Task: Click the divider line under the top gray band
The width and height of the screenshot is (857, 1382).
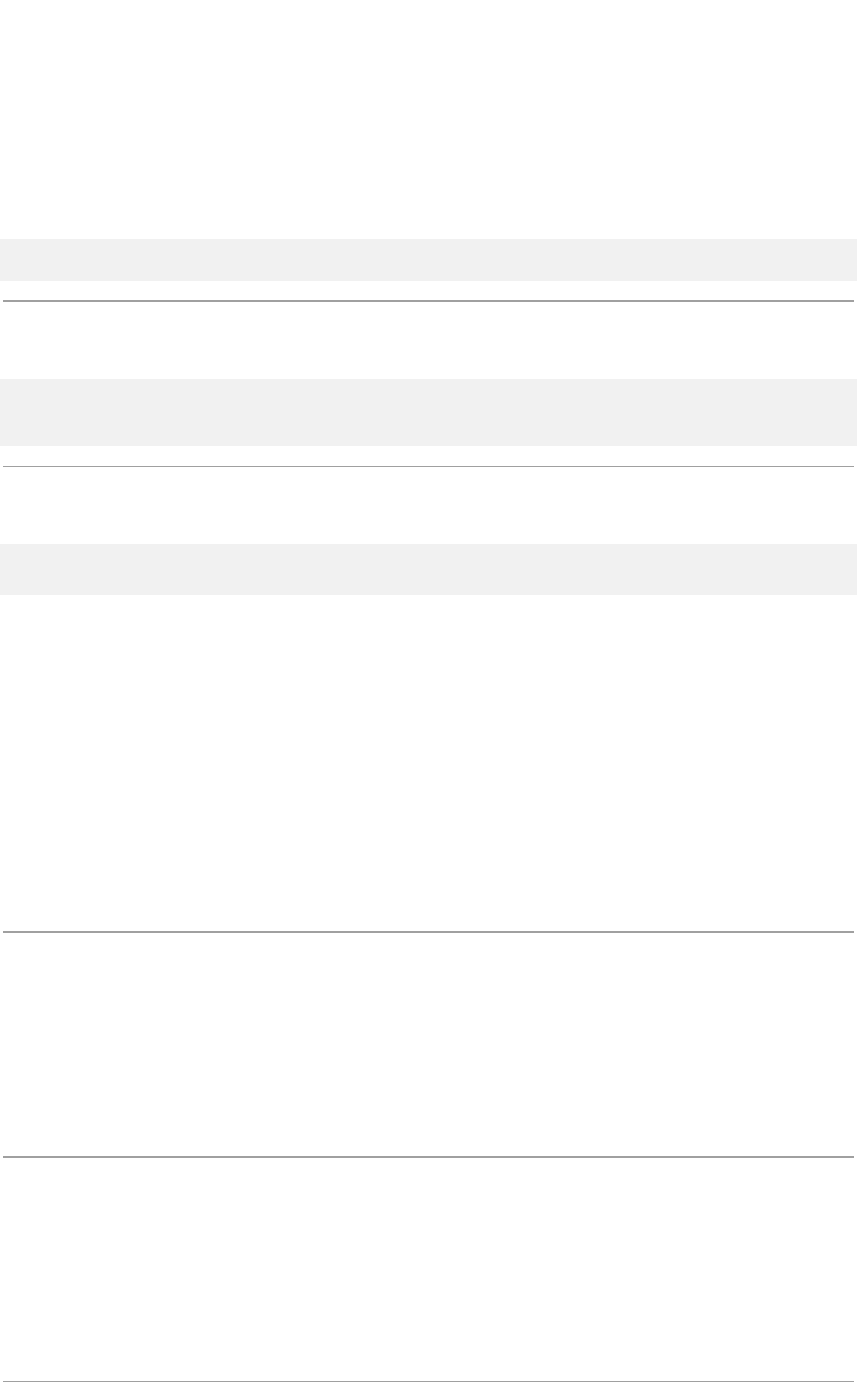Action: tap(428, 301)
